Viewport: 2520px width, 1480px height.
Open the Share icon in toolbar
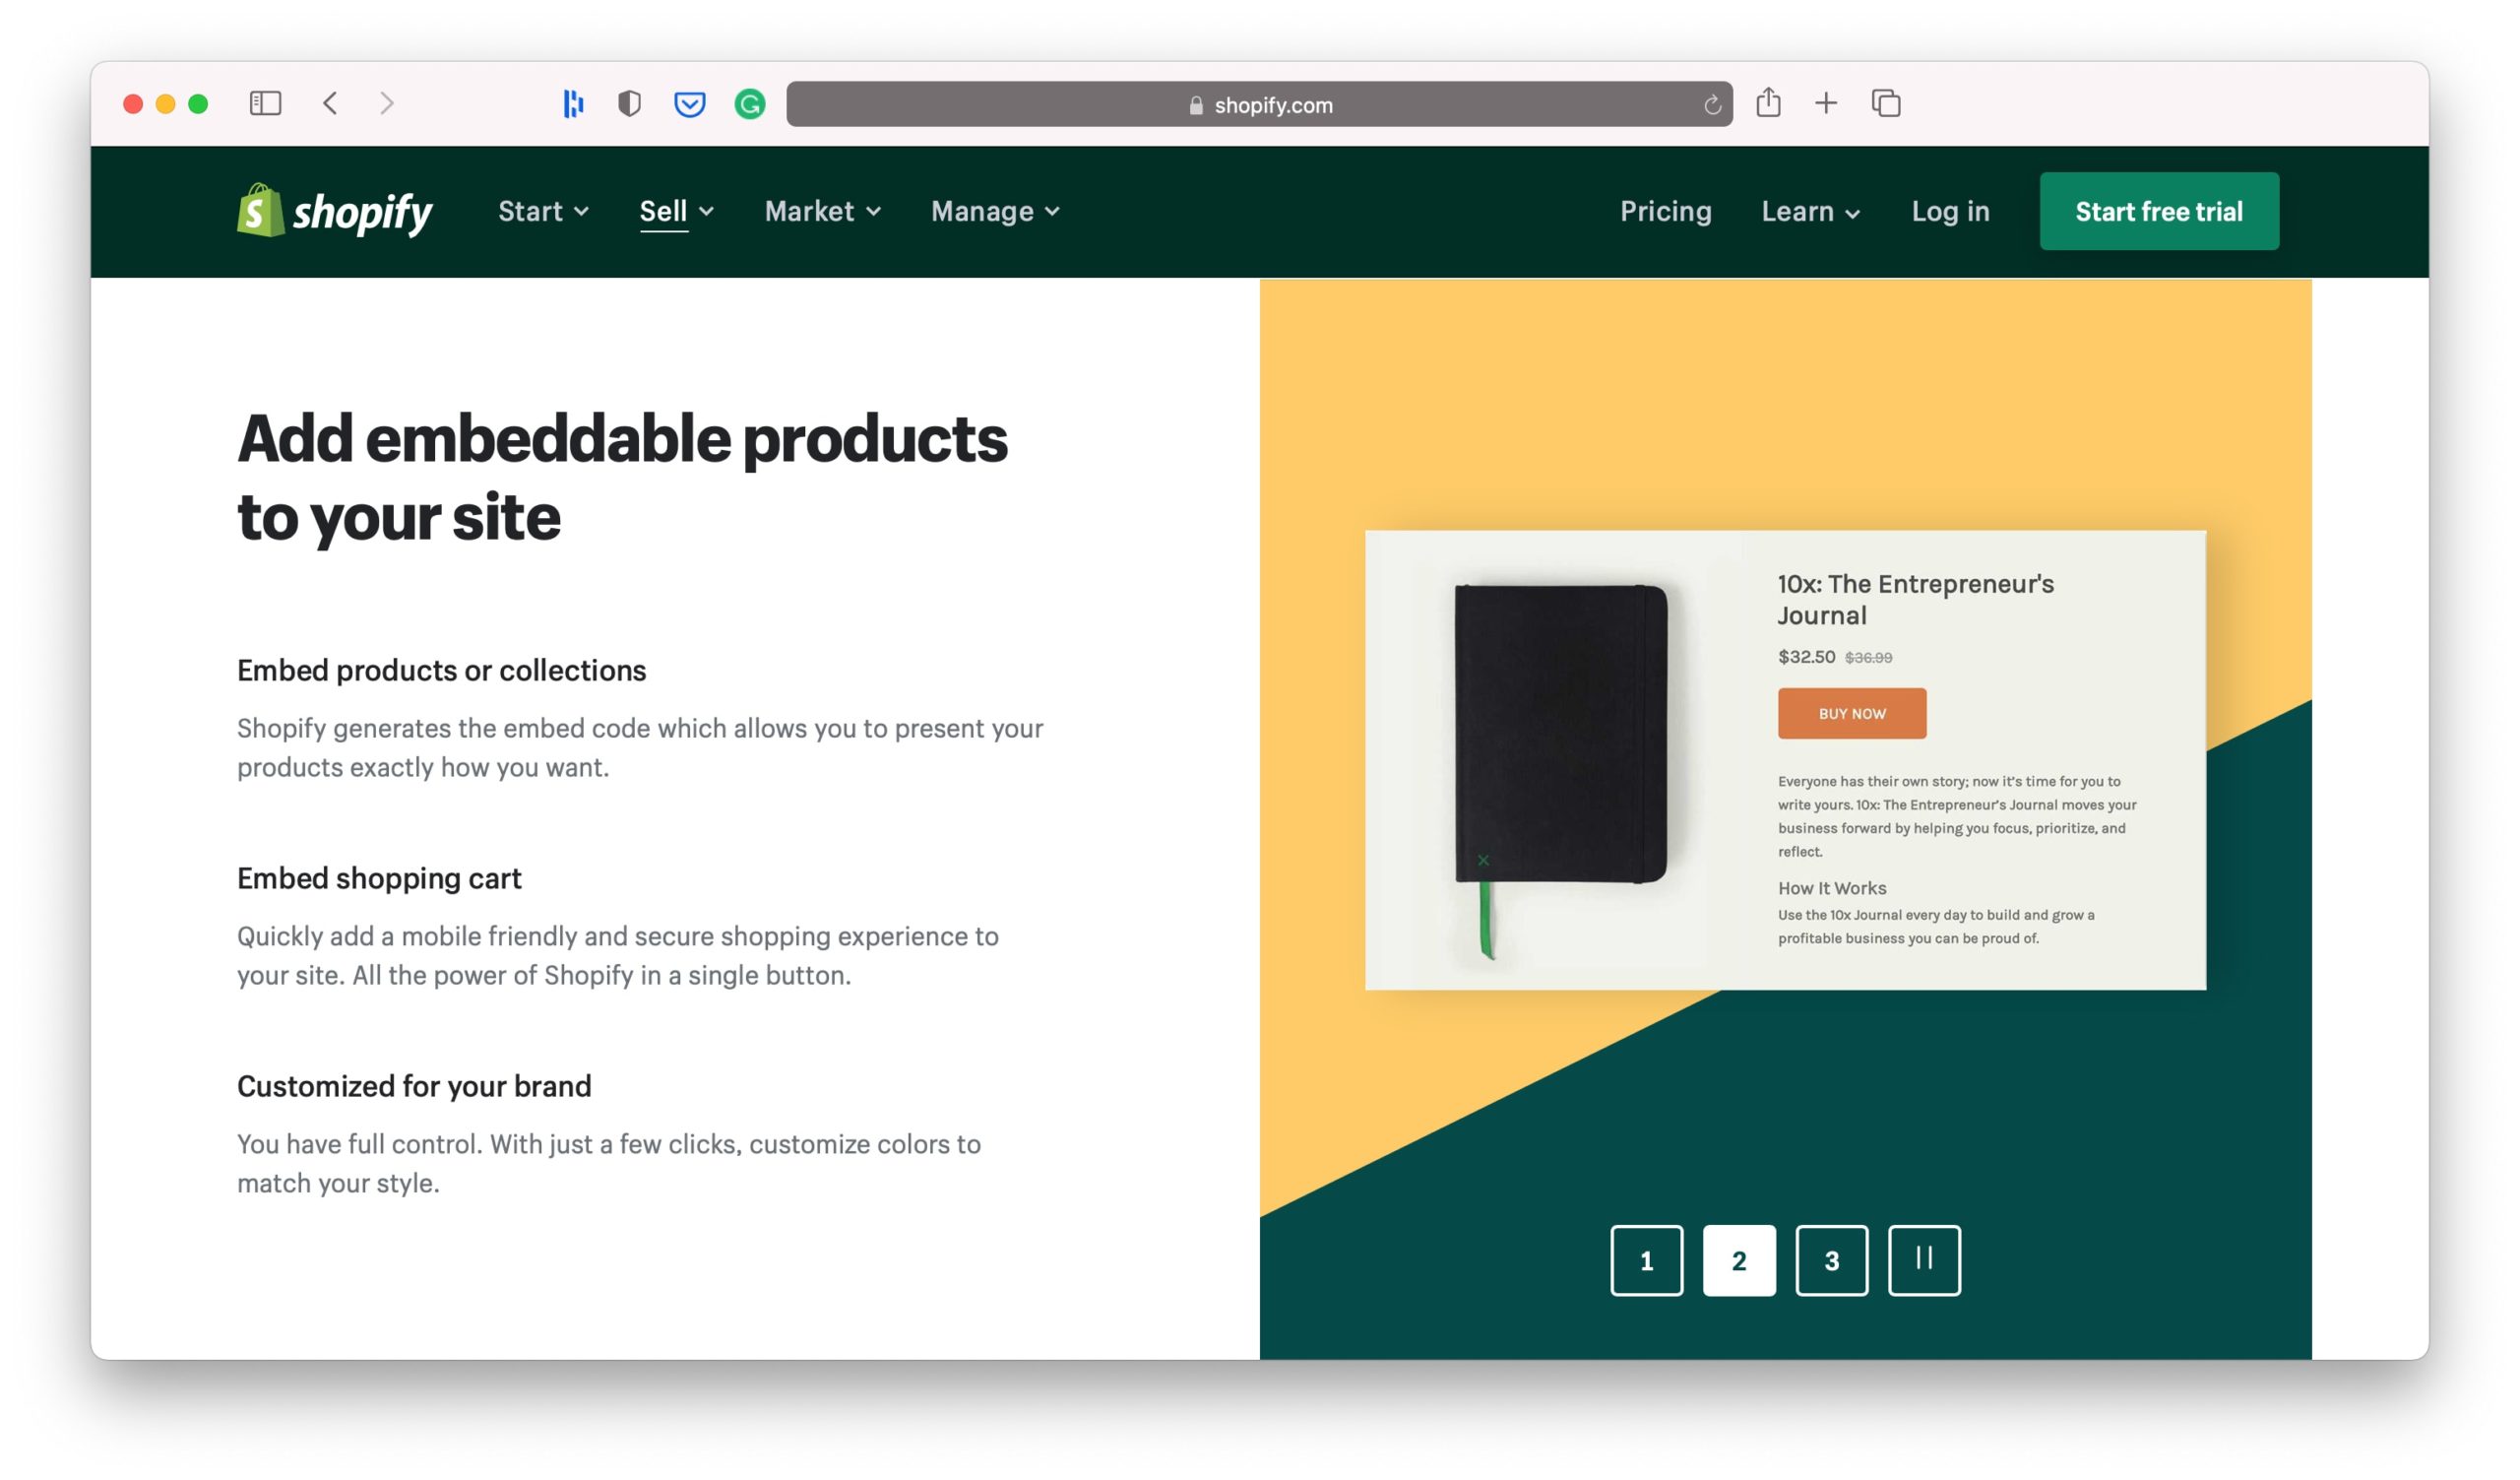1768,102
